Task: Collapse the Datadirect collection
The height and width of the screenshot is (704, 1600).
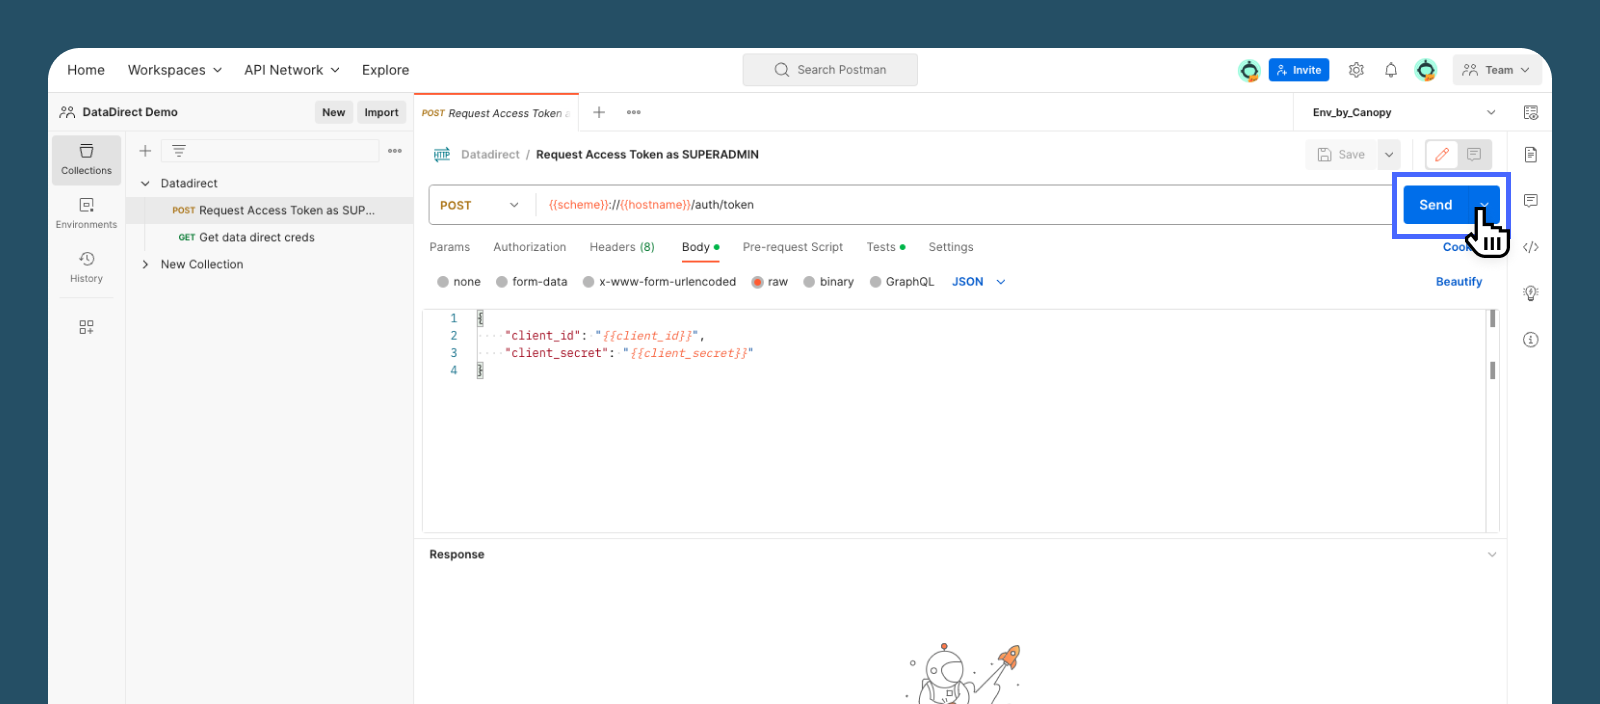Action: point(145,184)
